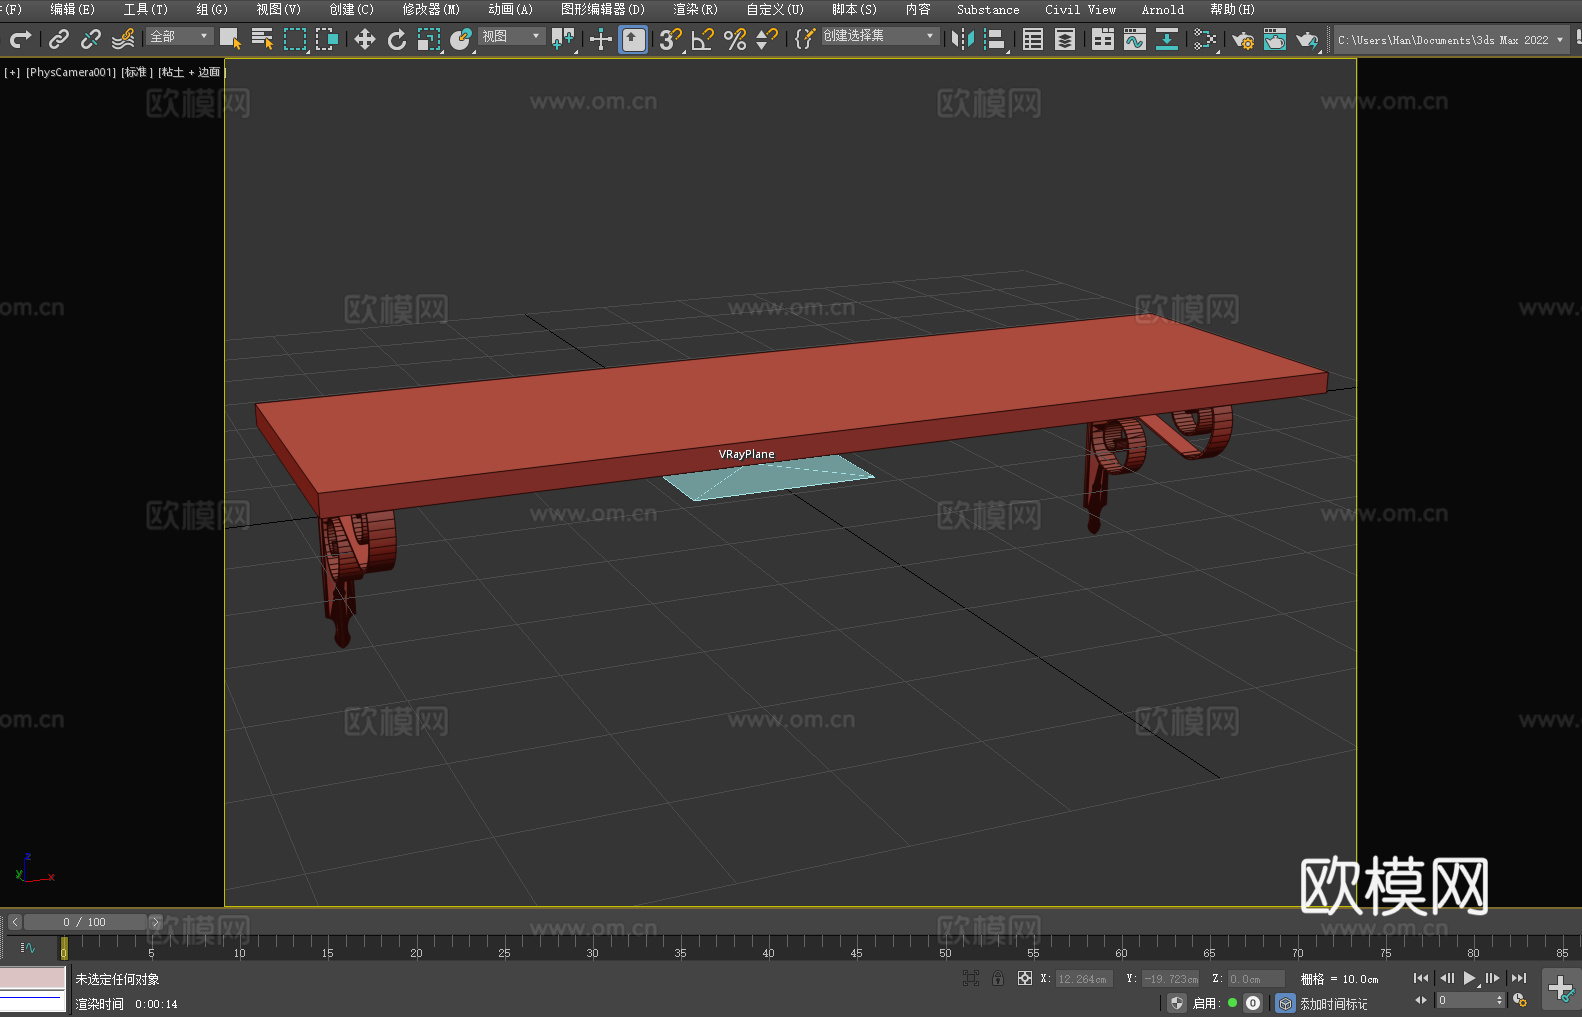Toggle Angle Snap
The image size is (1582, 1017).
coord(703,39)
